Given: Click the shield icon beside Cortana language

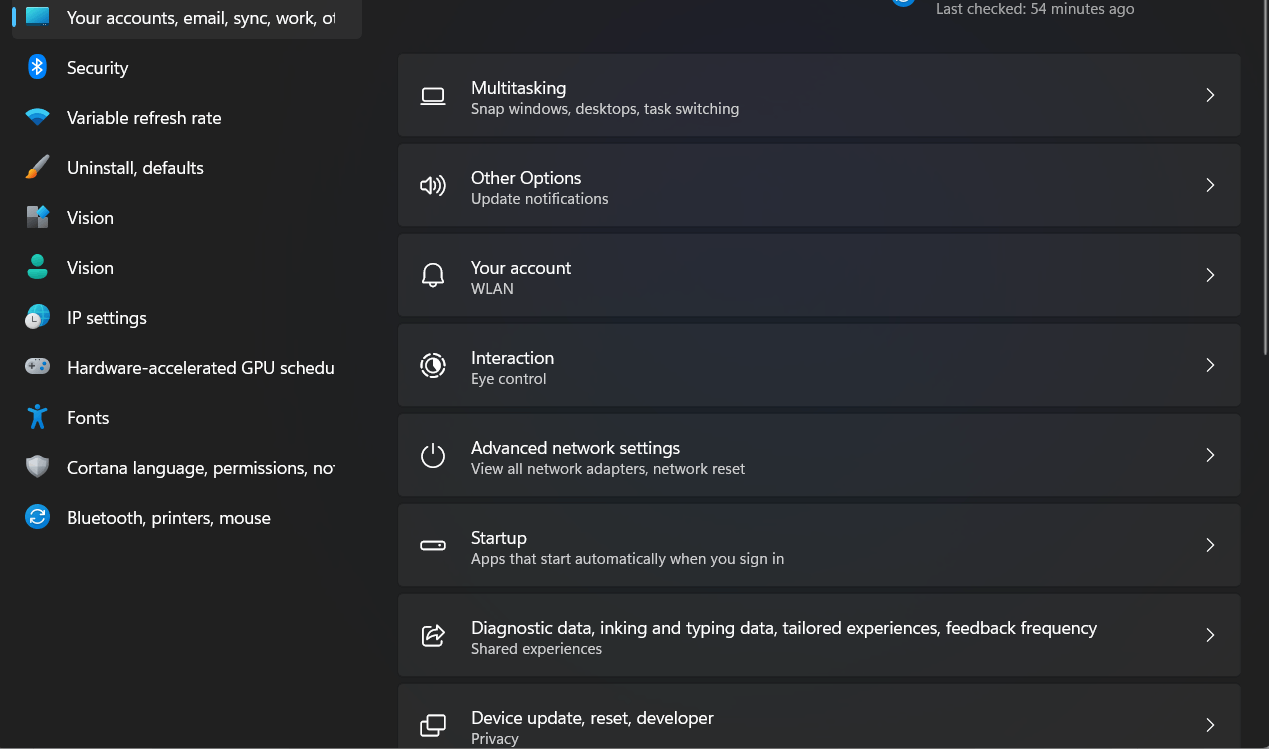Looking at the screenshot, I should click(x=37, y=467).
